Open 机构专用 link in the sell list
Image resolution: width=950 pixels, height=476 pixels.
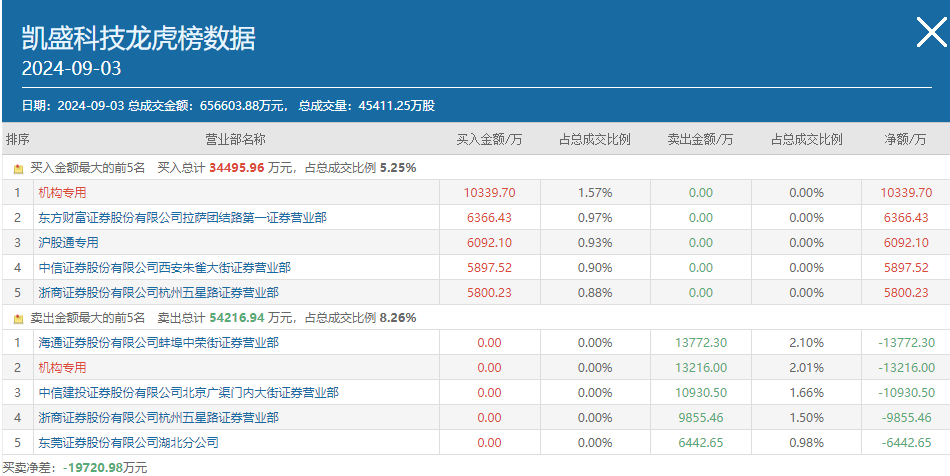point(62,368)
